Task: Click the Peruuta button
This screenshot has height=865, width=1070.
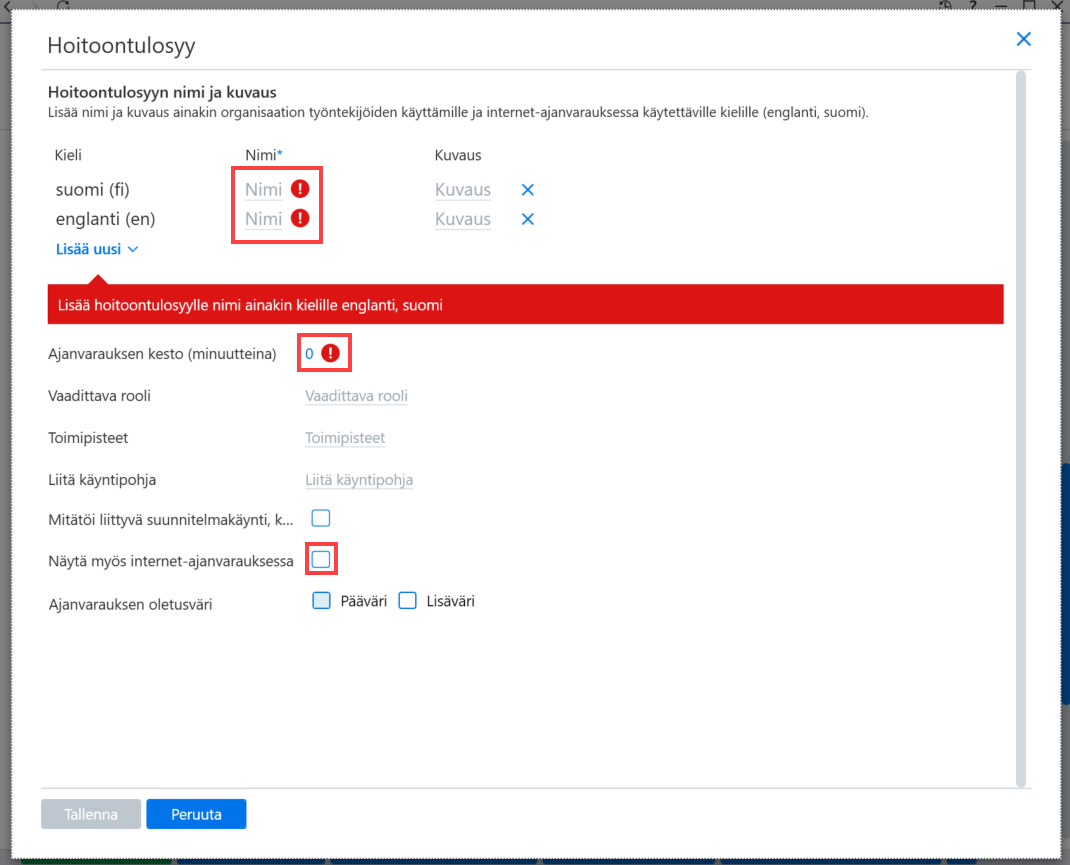Action: click(x=197, y=814)
